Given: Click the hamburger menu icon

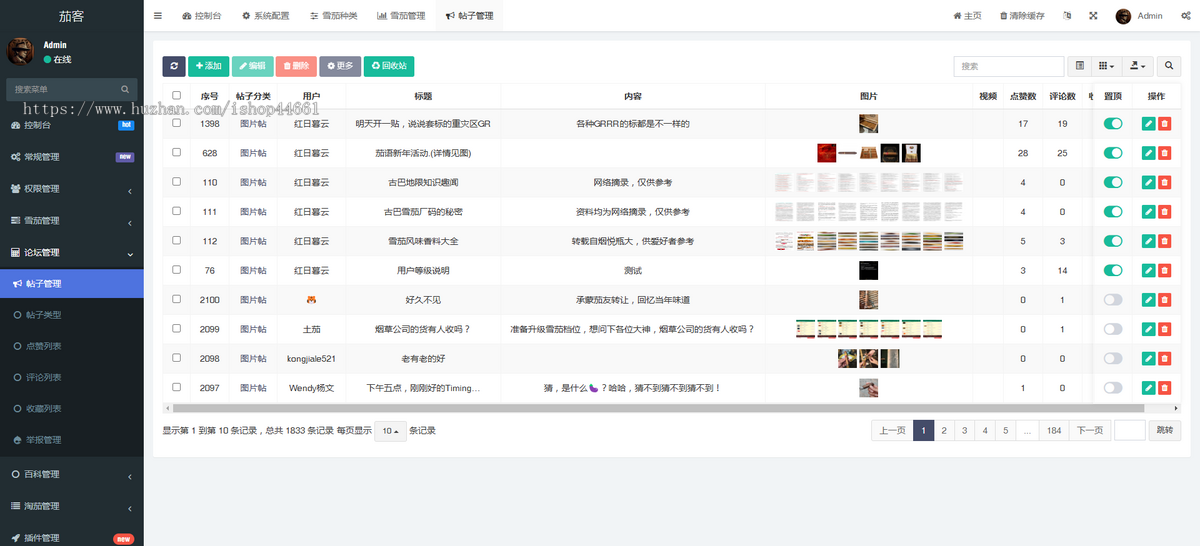Looking at the screenshot, I should [x=158, y=16].
